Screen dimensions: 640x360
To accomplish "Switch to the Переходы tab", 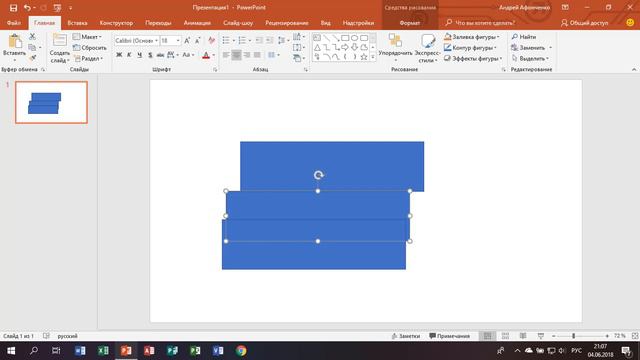I will pyautogui.click(x=158, y=23).
